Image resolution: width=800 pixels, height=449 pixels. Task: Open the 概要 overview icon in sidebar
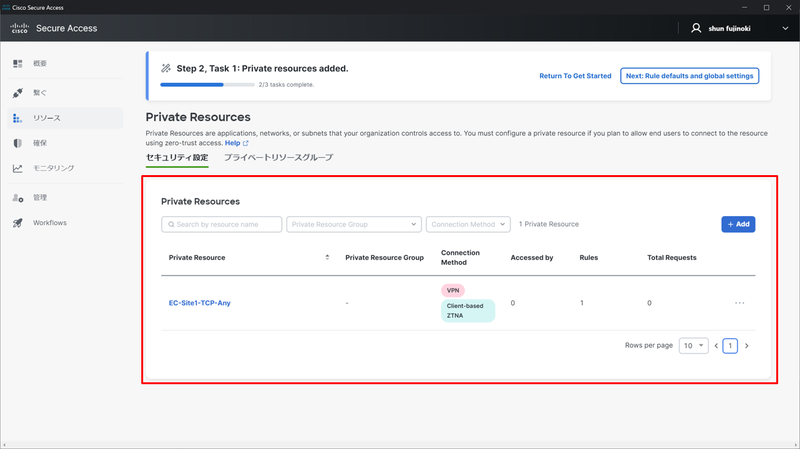pos(18,63)
